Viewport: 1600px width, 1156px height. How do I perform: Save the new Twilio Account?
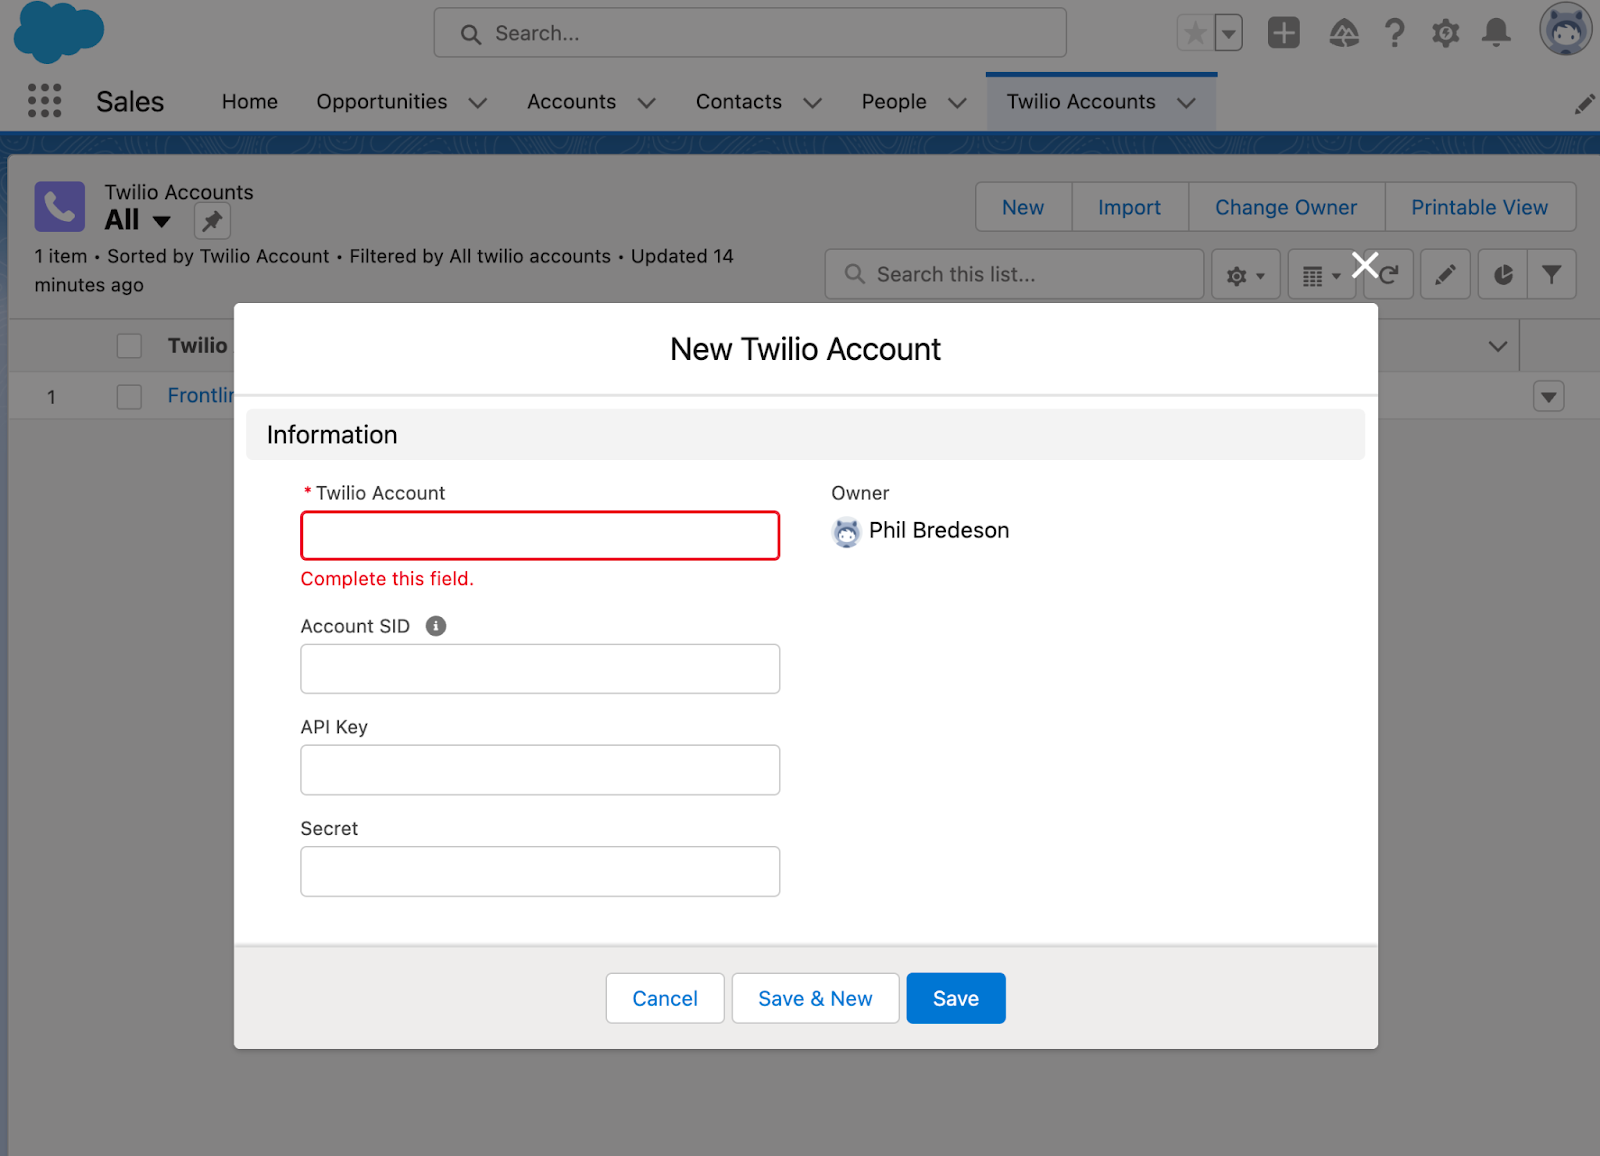tap(956, 998)
